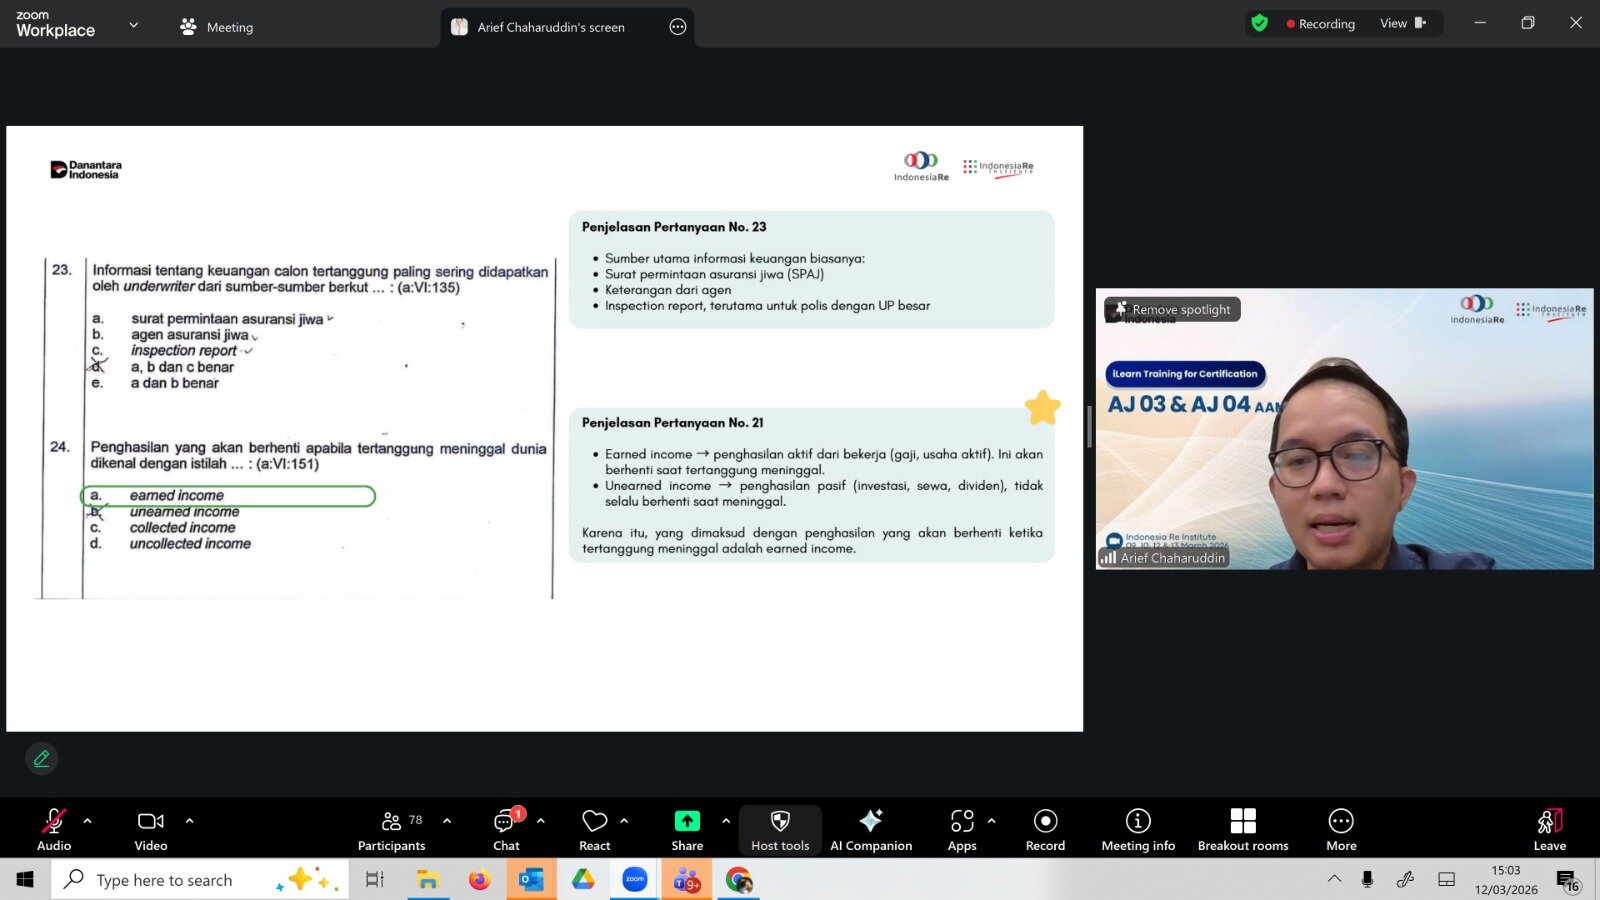Expand the video options chevron
1600x900 pixels.
click(x=189, y=821)
